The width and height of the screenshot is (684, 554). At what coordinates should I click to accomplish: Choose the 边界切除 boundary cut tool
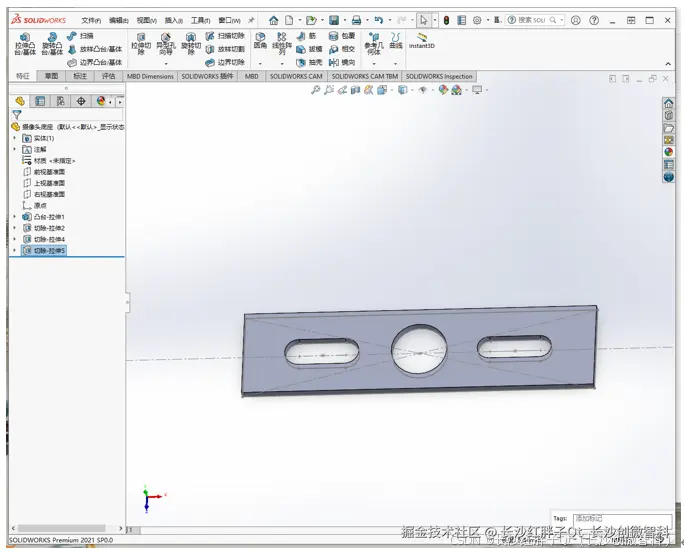(225, 62)
